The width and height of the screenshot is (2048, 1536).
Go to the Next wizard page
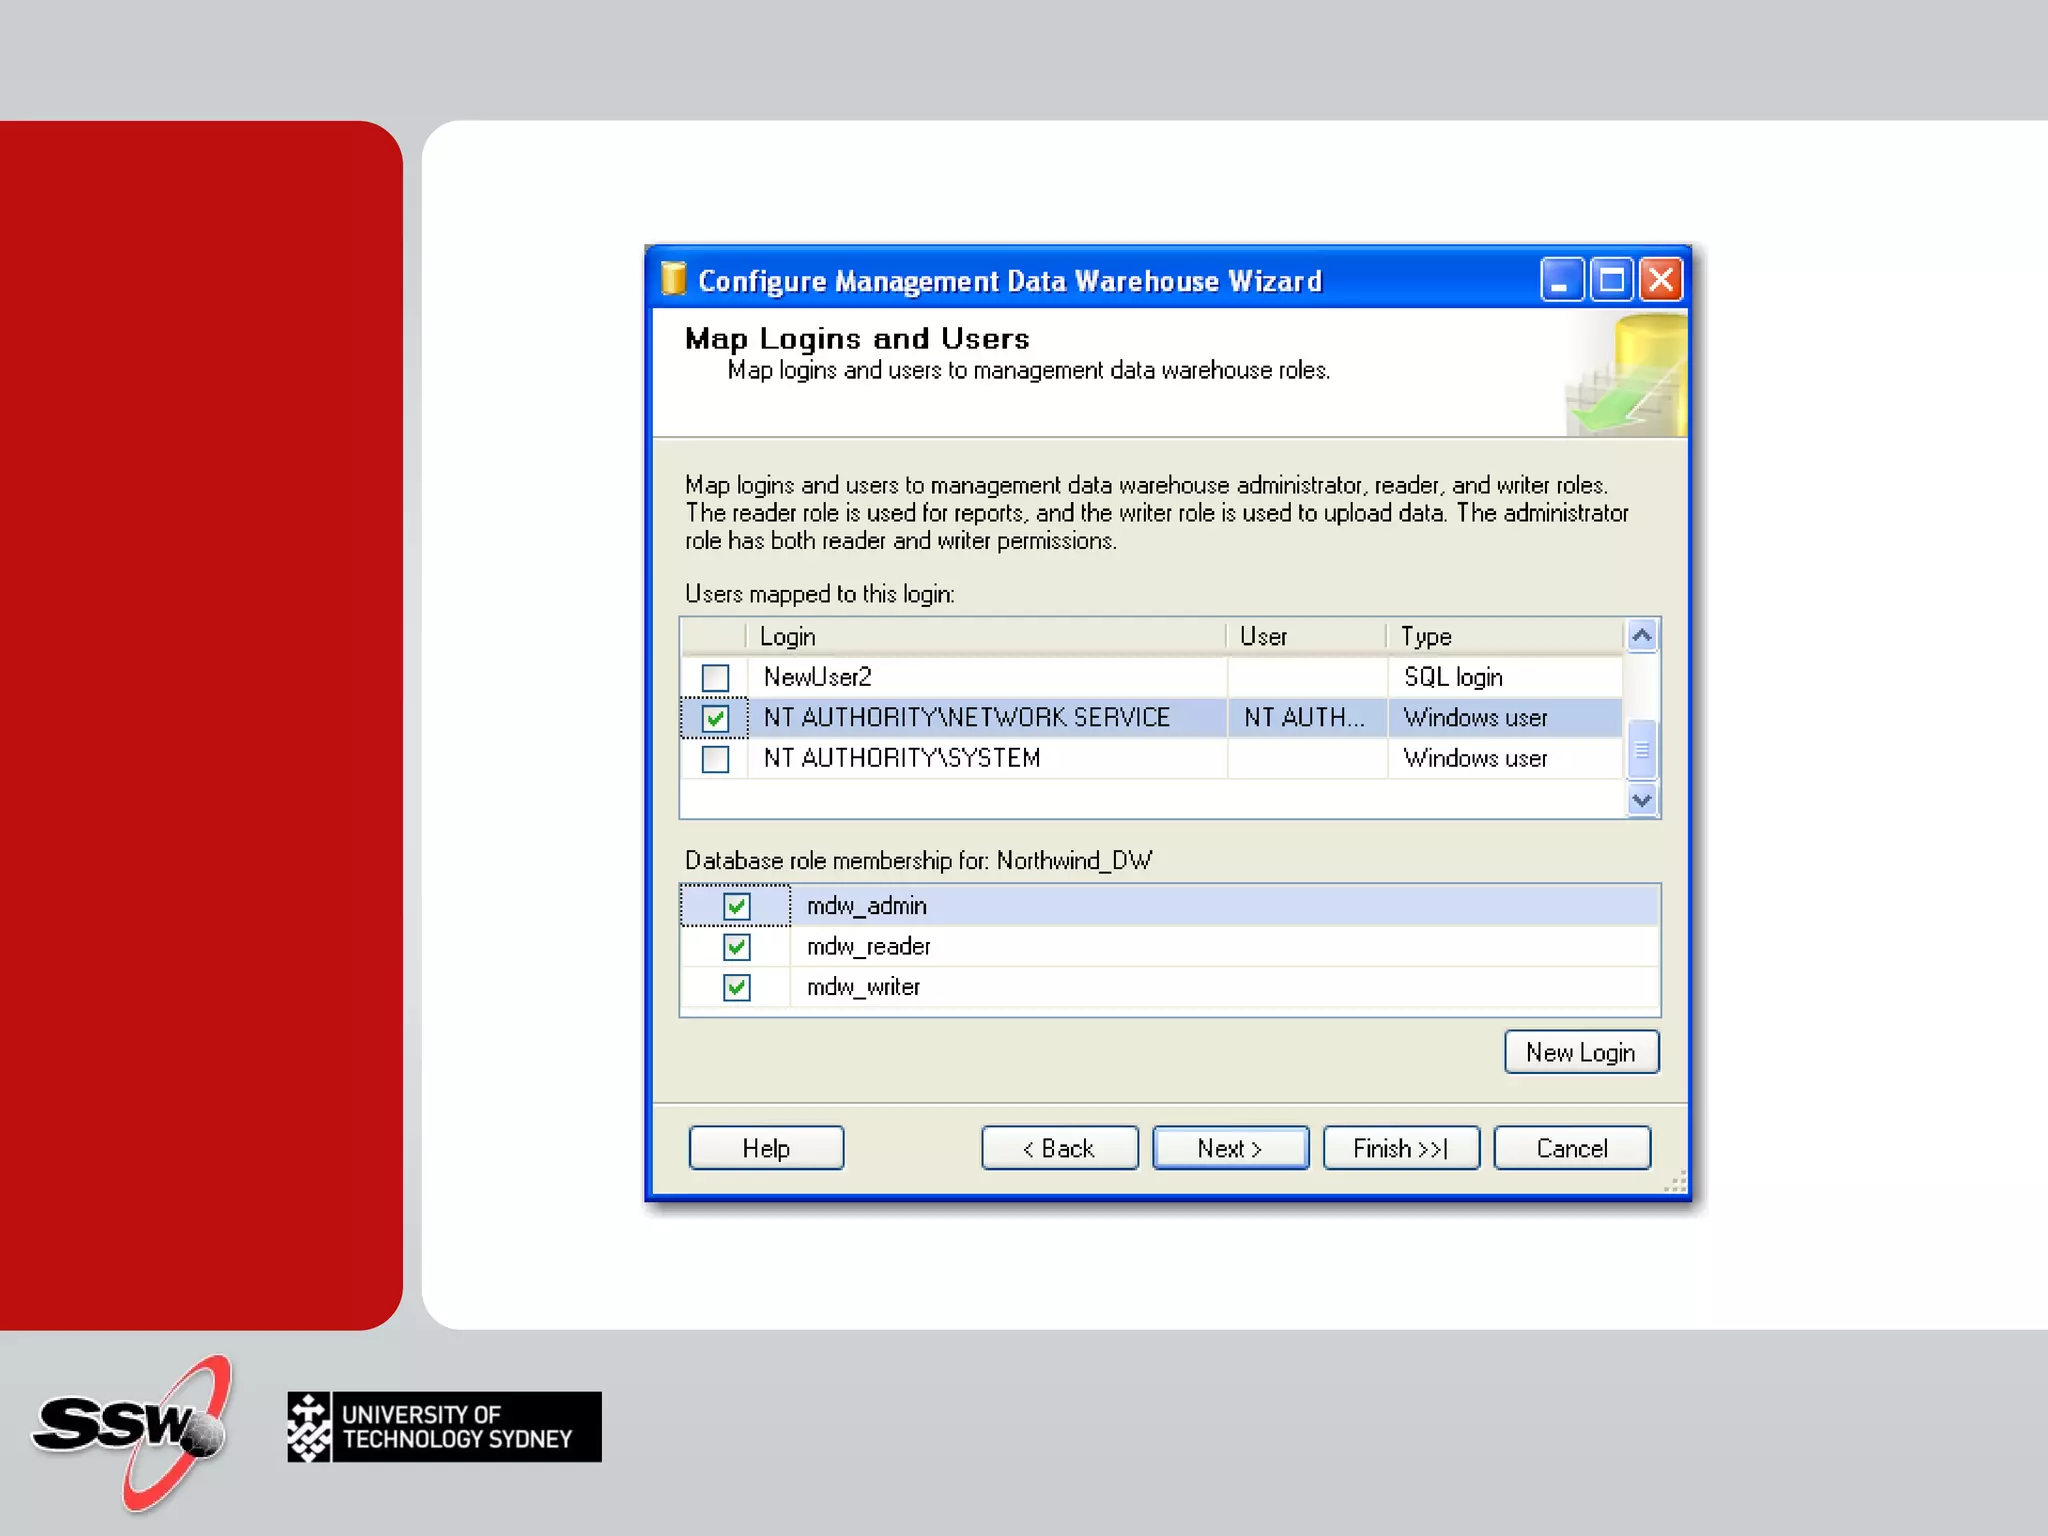[x=1230, y=1148]
